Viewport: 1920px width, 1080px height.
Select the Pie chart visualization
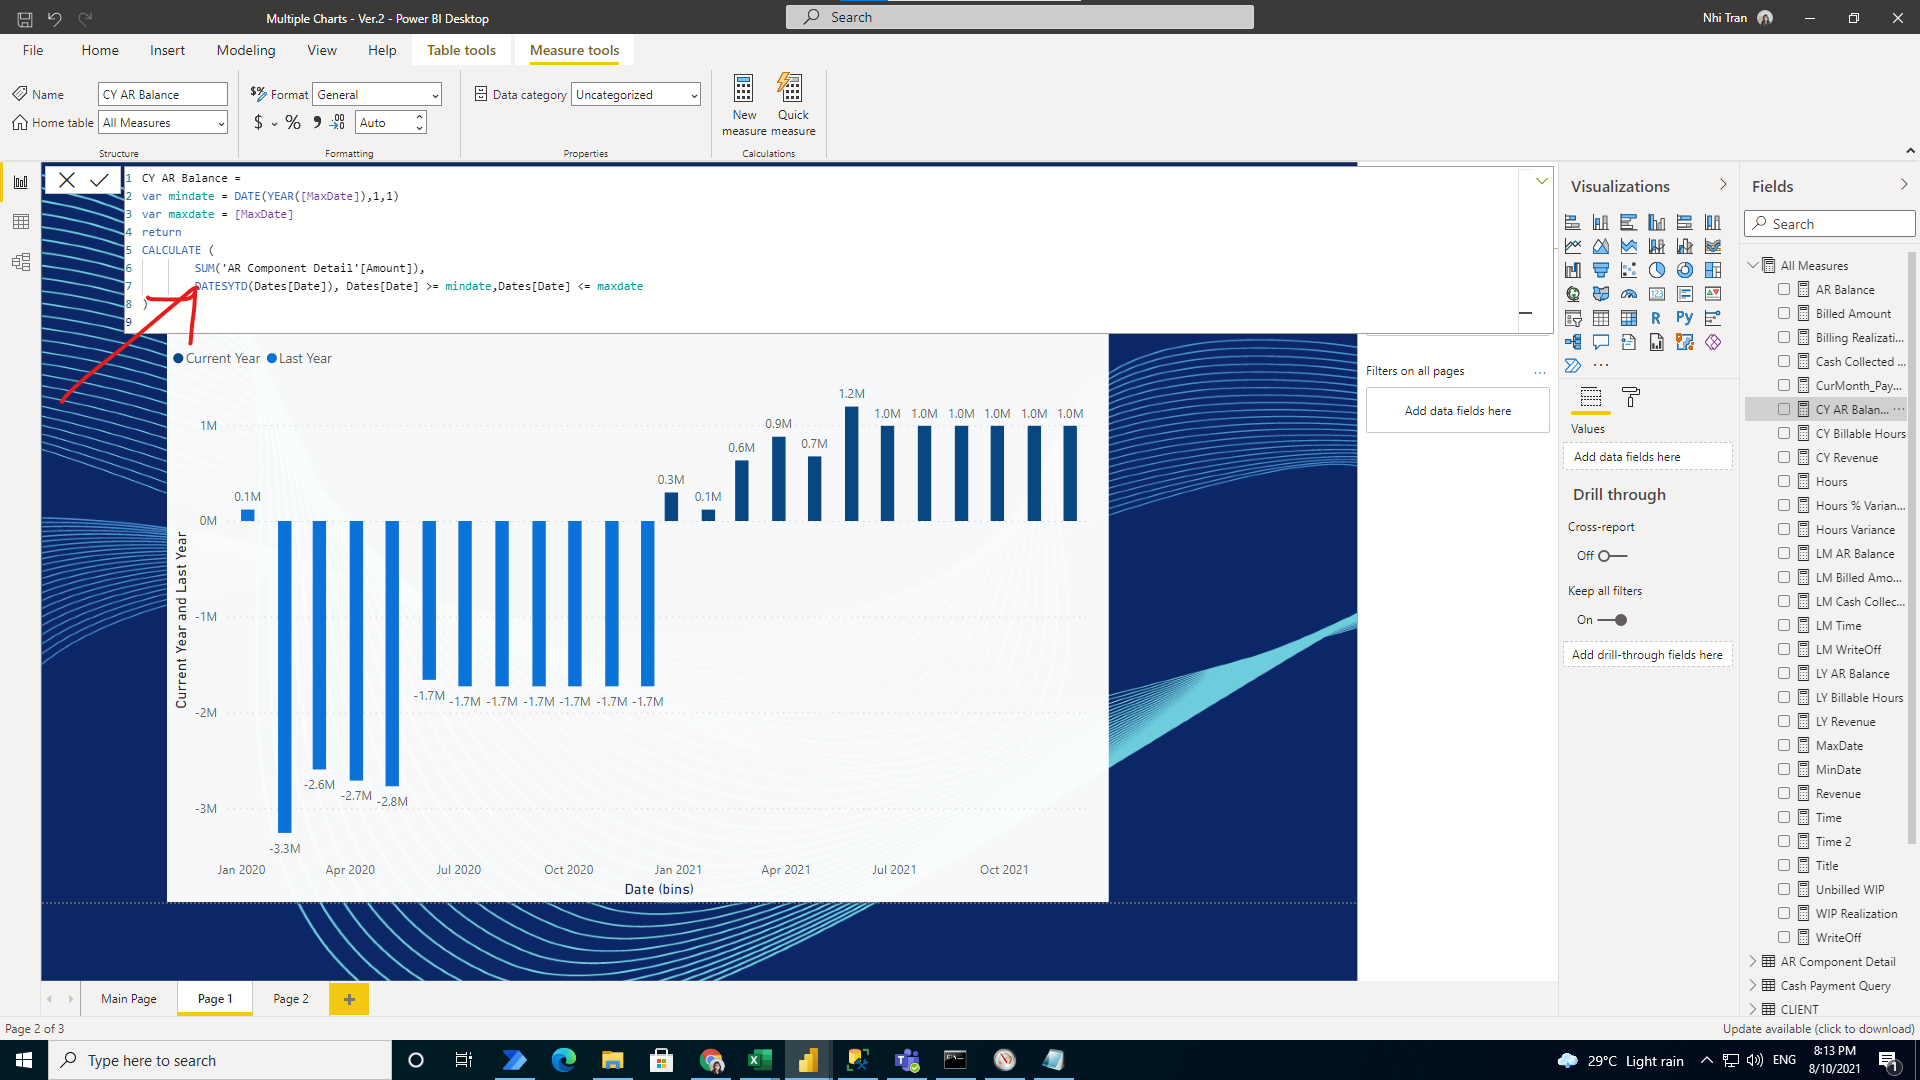[x=1657, y=270]
